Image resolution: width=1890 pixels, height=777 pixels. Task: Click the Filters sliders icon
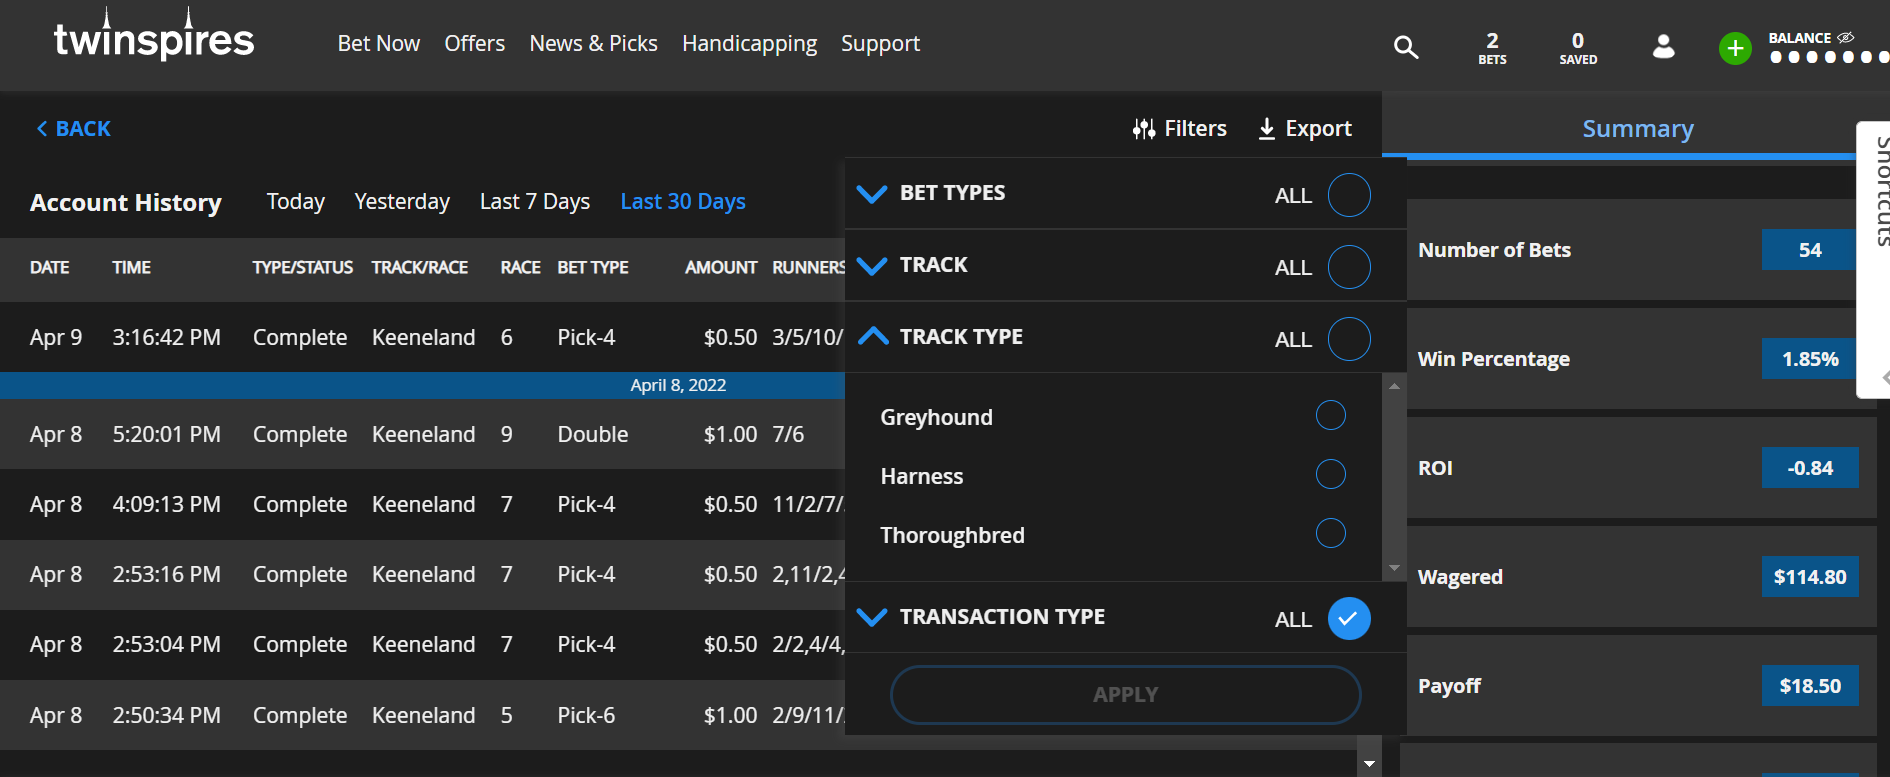pos(1144,129)
